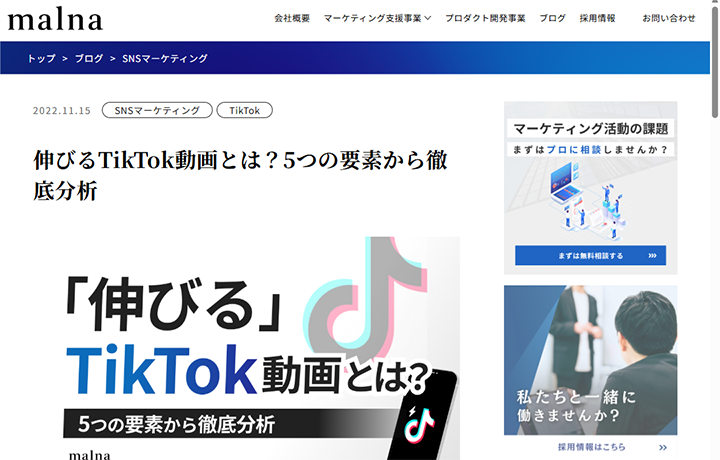This screenshot has width=720, height=460.
Task: Click お問い合わせ in the header
Action: coord(669,18)
